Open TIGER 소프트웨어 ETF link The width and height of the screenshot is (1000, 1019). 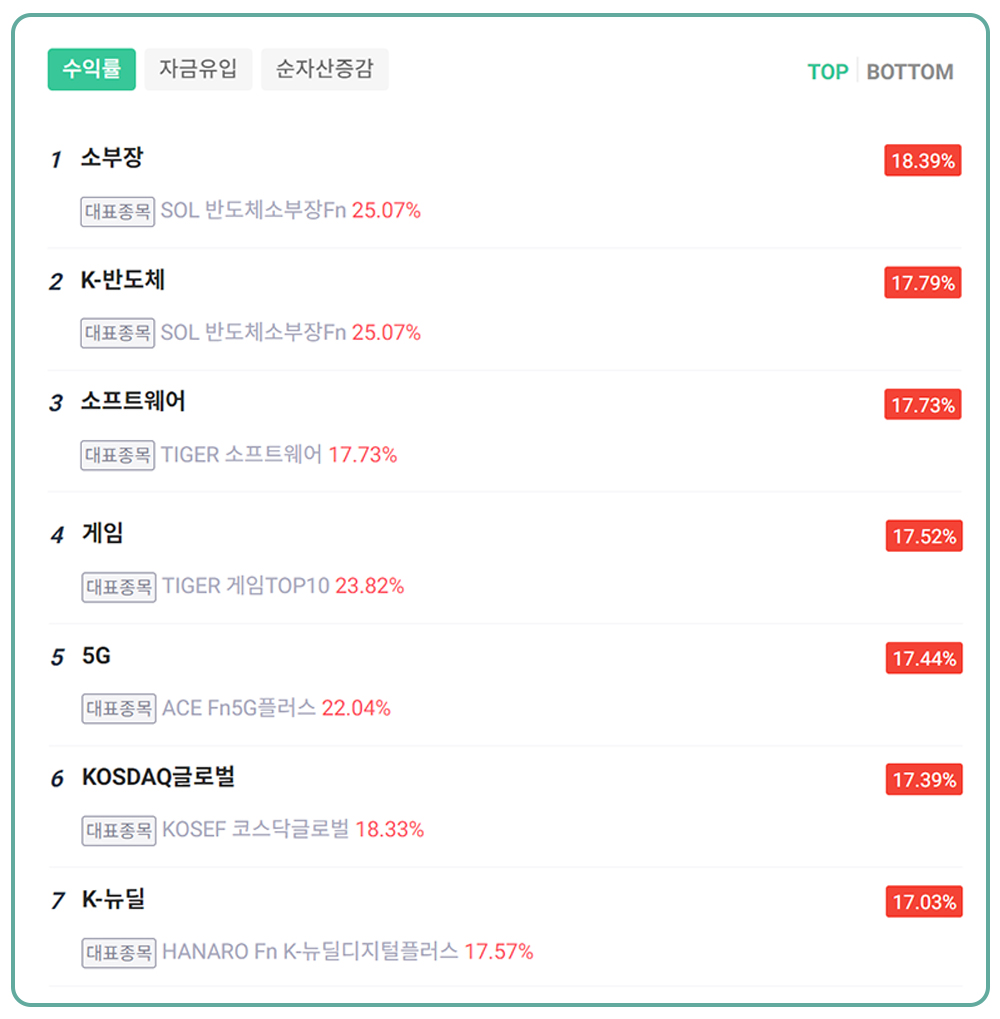[241, 455]
